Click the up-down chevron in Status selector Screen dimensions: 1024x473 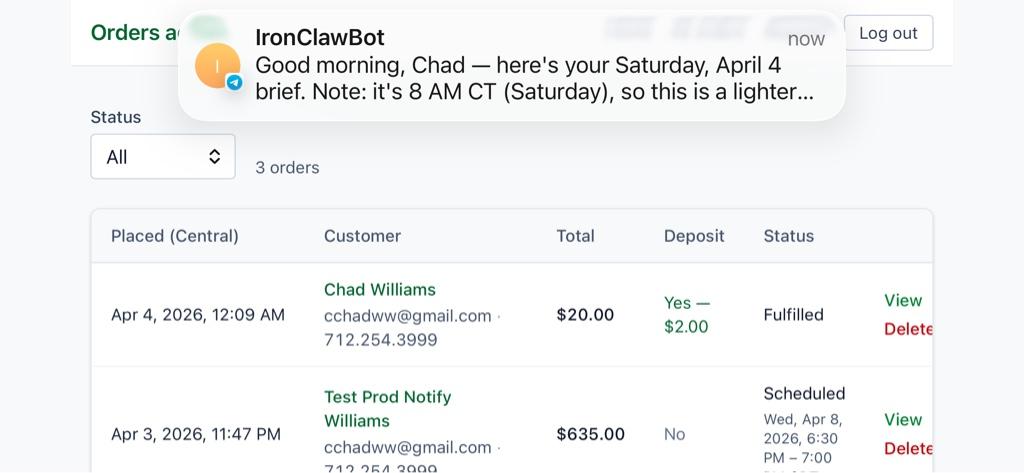[x=214, y=157]
